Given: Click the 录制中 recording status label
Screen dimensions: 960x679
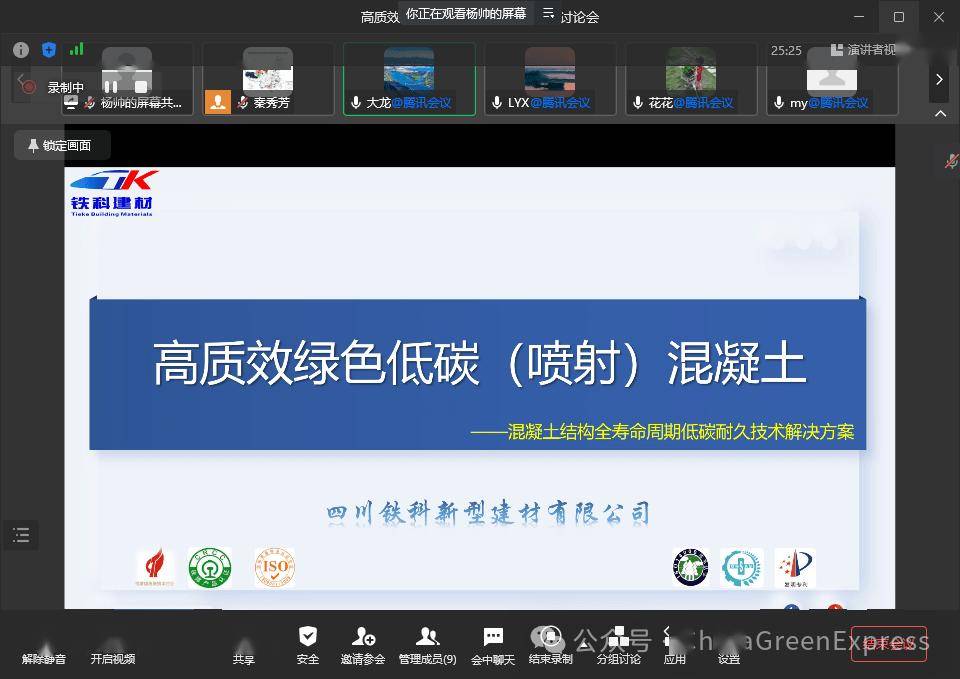Looking at the screenshot, I should coord(66,87).
